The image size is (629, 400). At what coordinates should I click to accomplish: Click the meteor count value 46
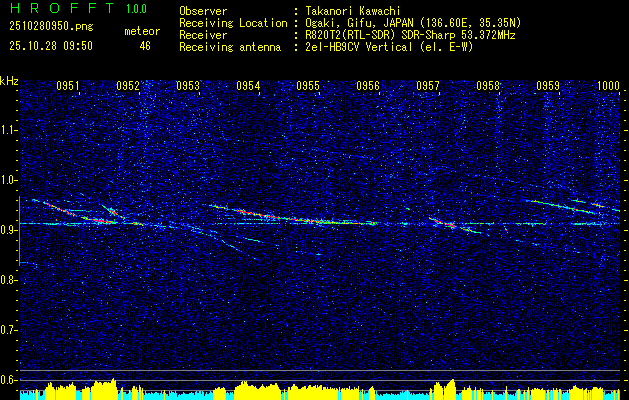coord(145,46)
